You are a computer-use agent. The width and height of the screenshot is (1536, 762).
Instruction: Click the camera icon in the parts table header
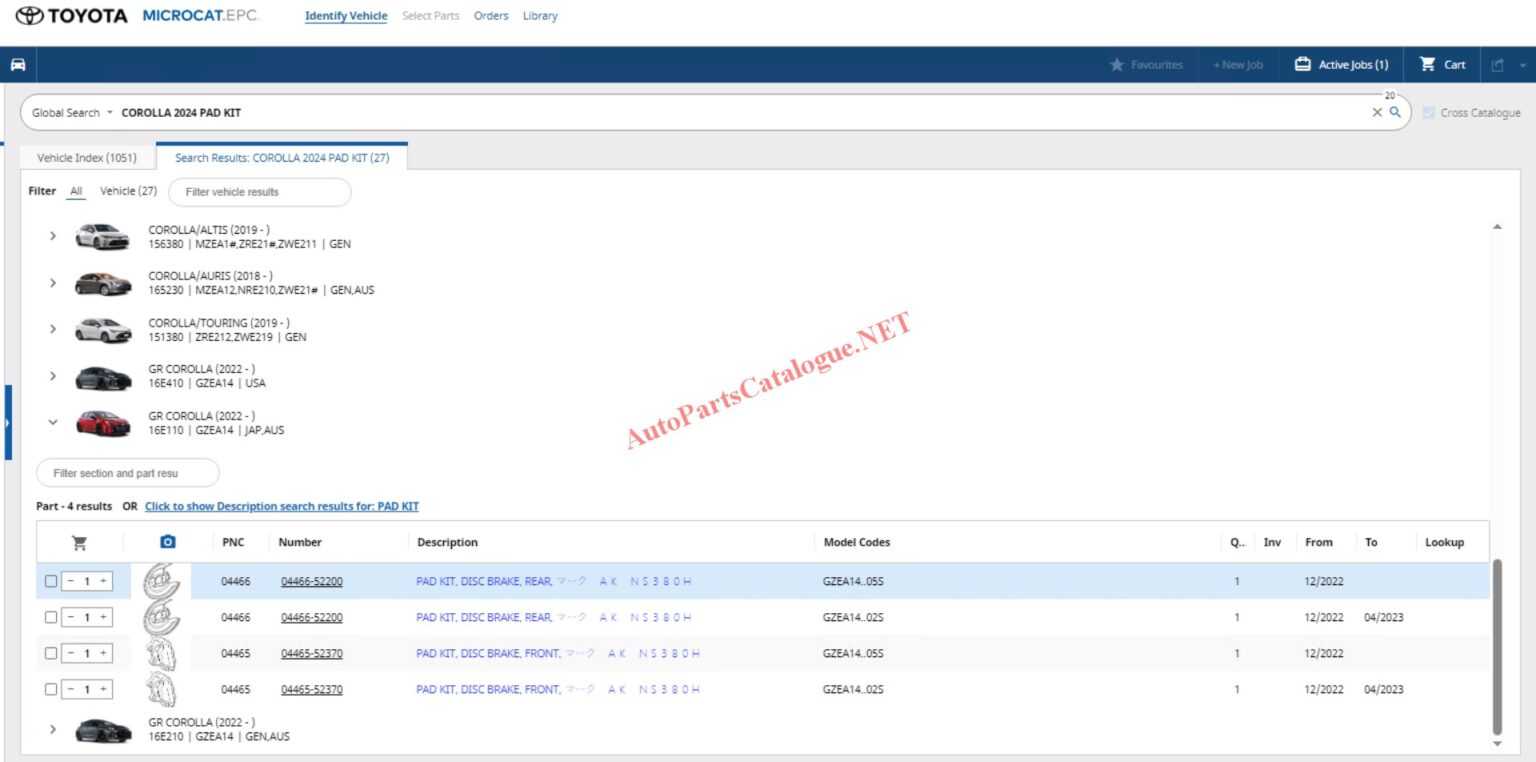tap(167, 541)
